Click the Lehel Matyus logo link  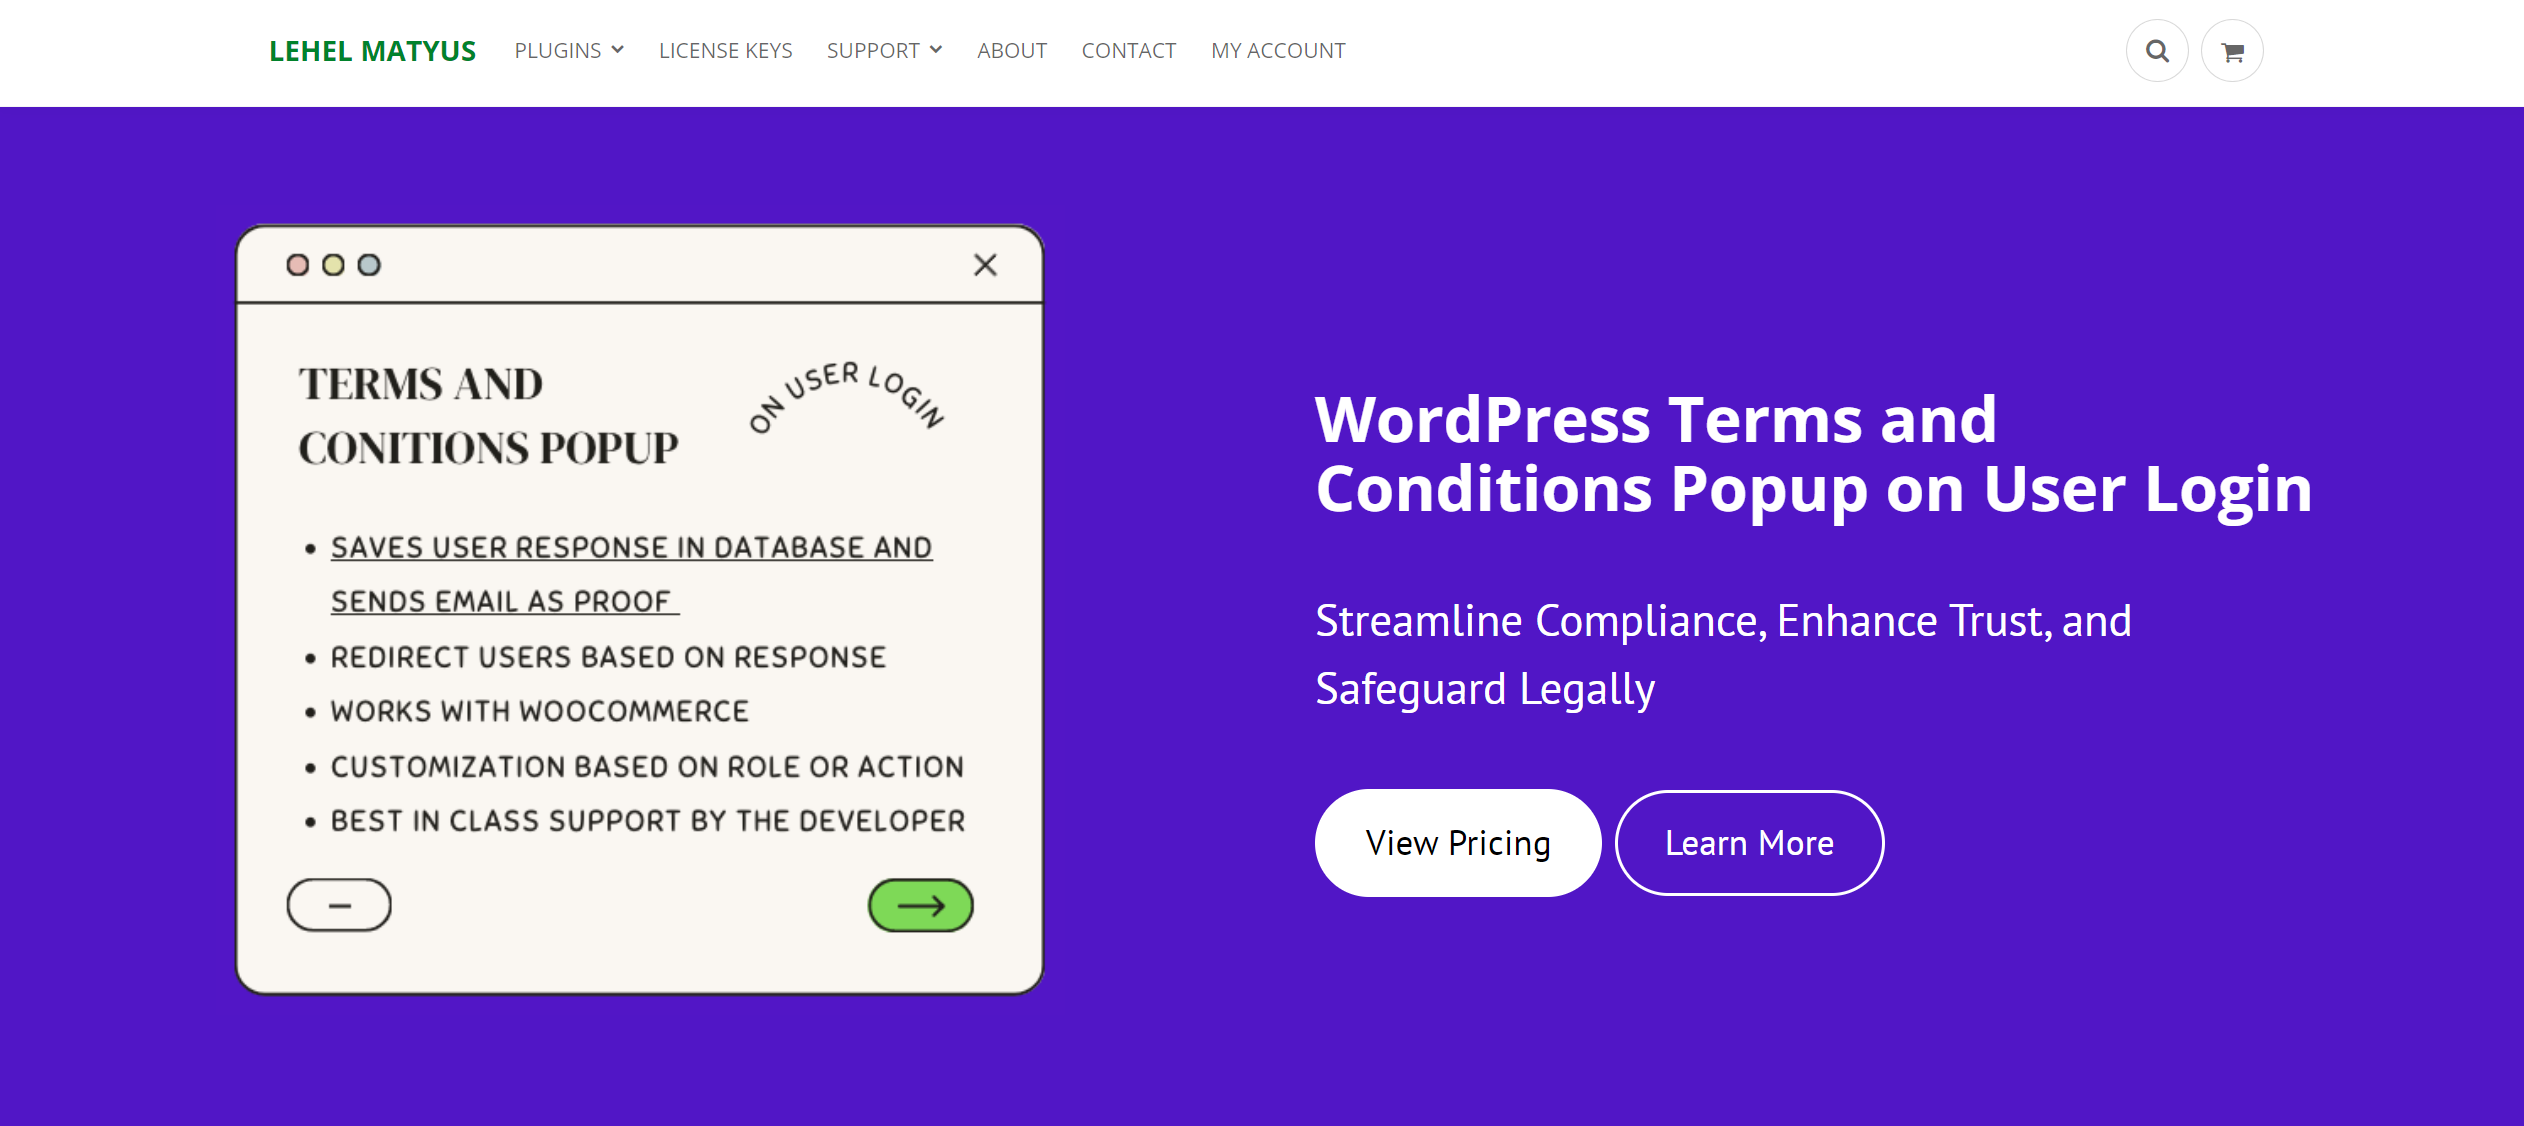point(370,50)
